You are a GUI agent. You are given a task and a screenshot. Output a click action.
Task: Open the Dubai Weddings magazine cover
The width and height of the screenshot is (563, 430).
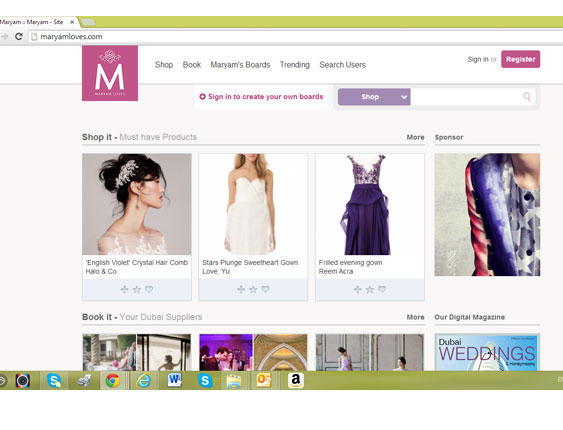[x=487, y=352]
